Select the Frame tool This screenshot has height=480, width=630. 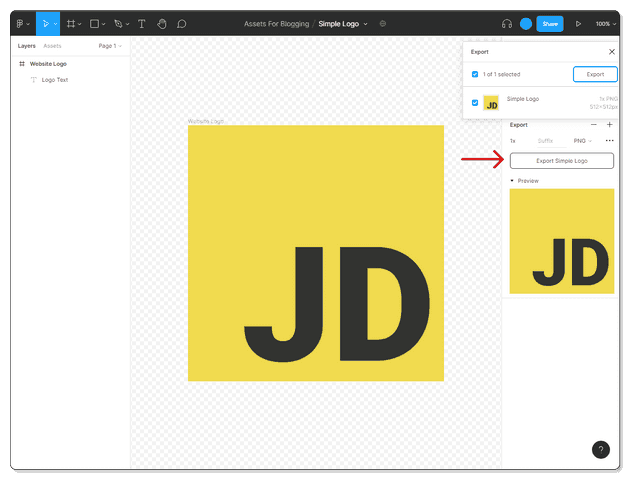point(71,24)
